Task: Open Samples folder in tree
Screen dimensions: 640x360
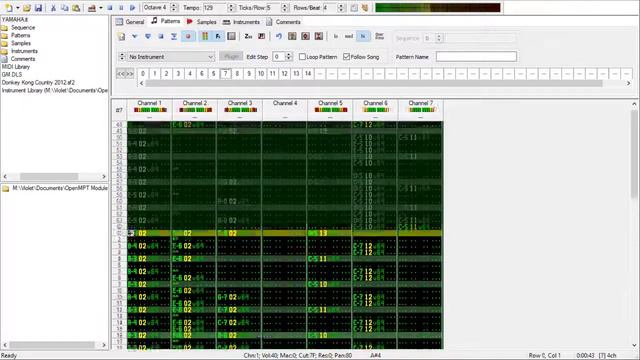Action: pos(21,43)
